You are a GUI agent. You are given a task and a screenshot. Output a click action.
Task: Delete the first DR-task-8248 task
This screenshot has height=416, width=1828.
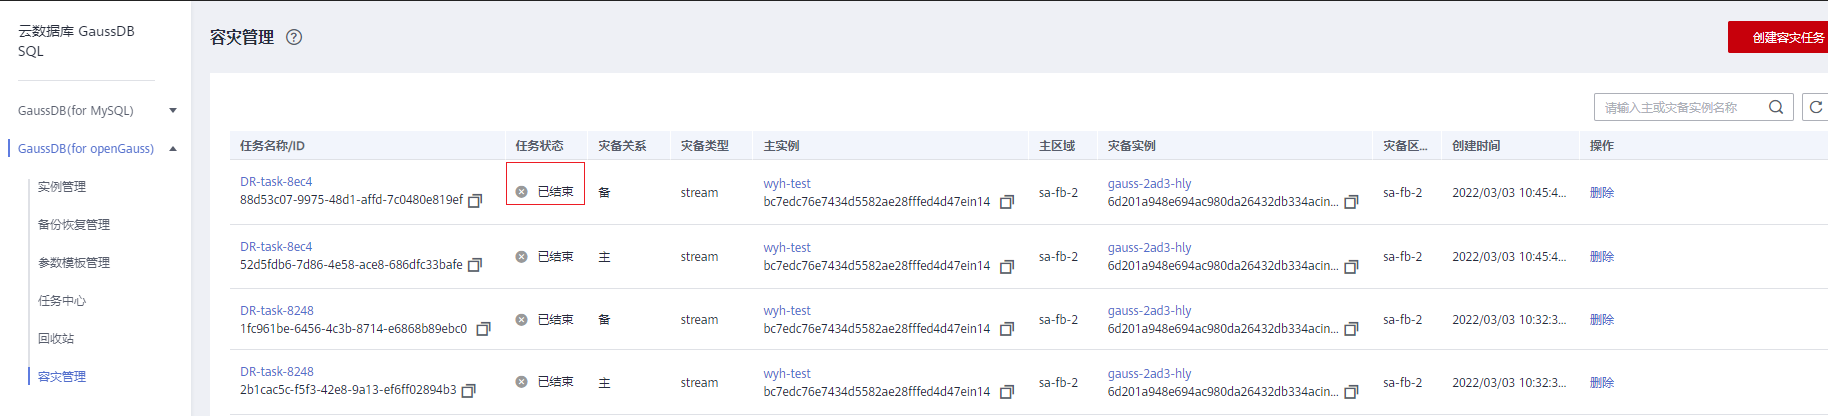click(1602, 320)
